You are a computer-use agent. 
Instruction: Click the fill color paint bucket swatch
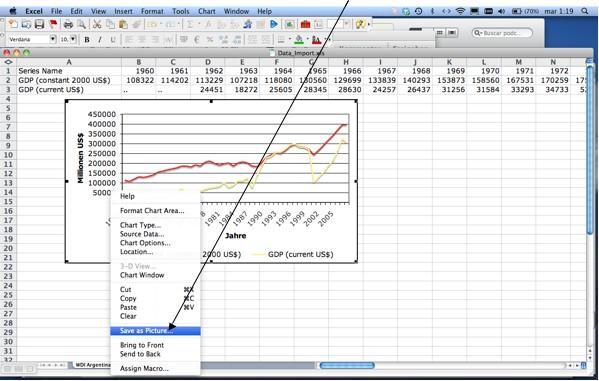click(x=299, y=39)
